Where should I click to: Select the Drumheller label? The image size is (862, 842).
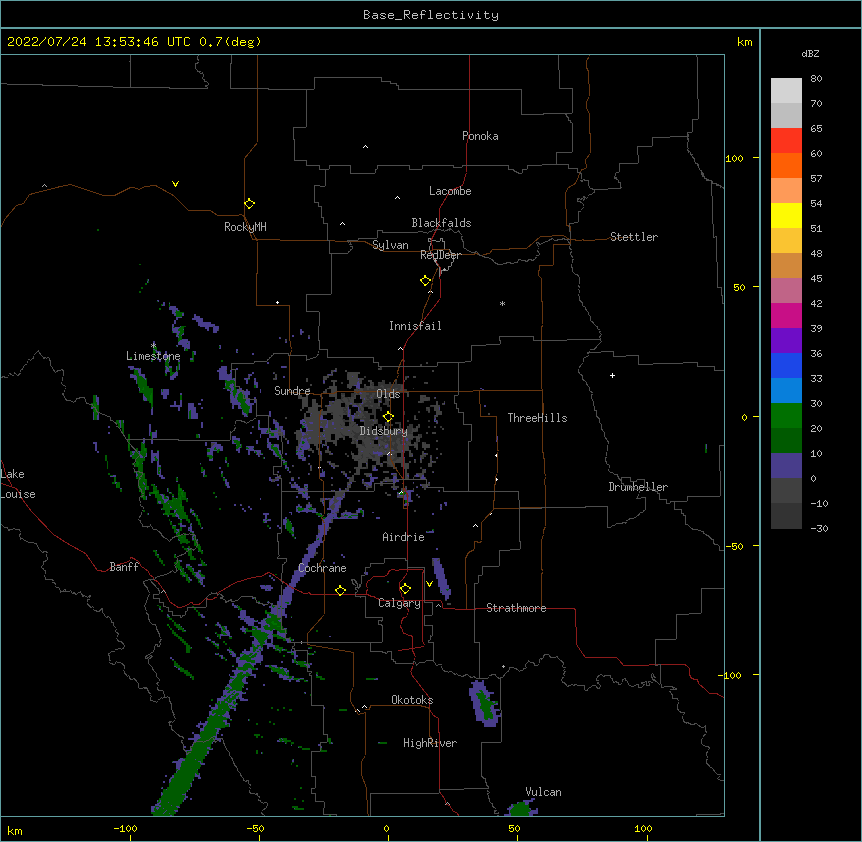[638, 487]
